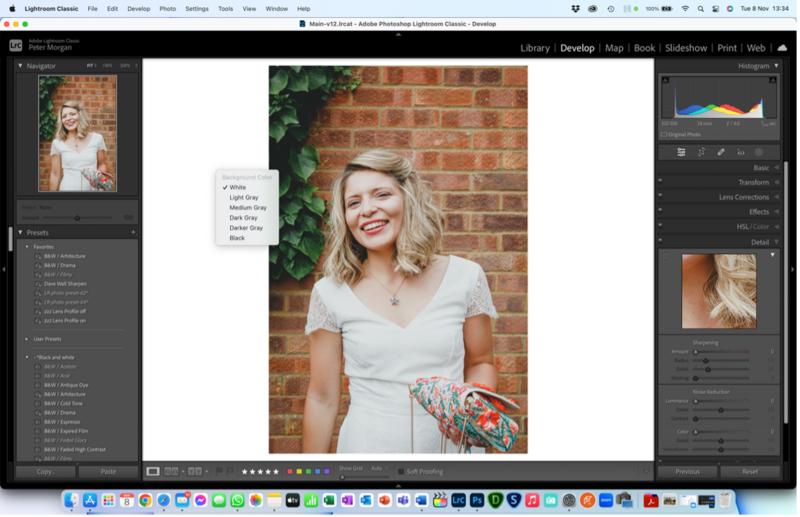This screenshot has width=800, height=517.
Task: Toggle Detail panel on/off switch
Action: click(661, 240)
